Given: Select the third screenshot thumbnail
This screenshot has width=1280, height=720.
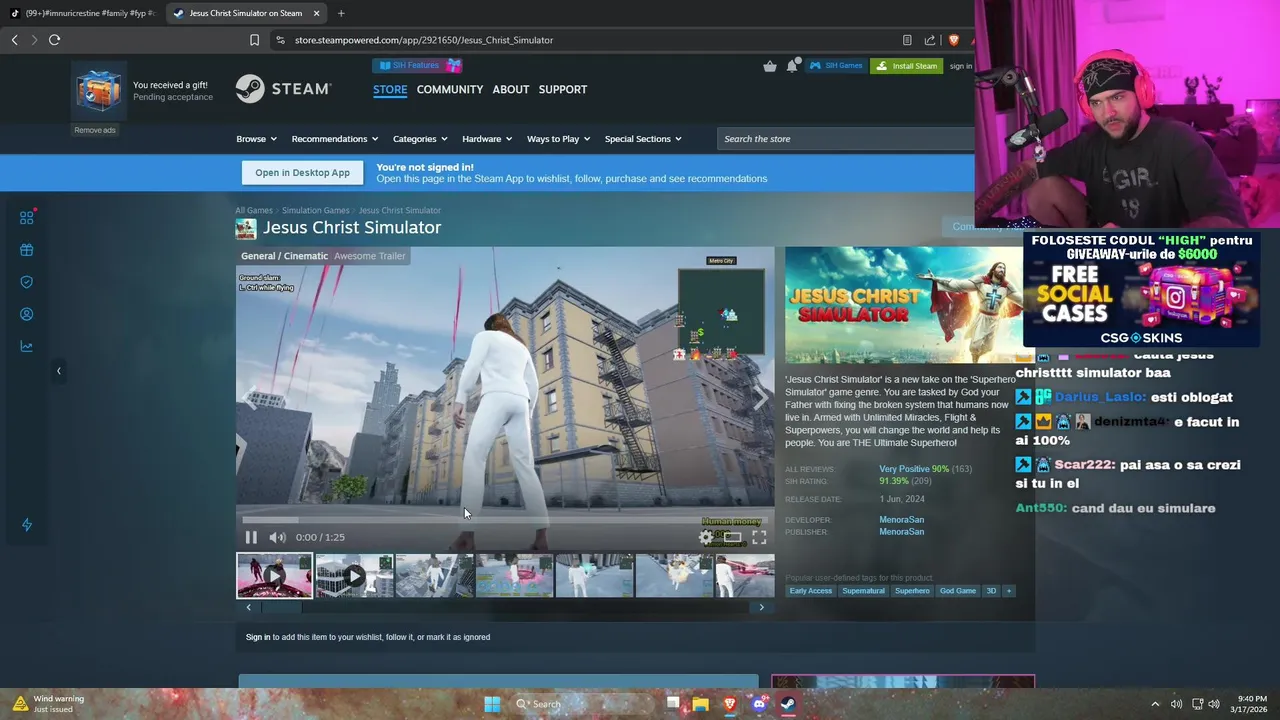Looking at the screenshot, I should point(434,575).
